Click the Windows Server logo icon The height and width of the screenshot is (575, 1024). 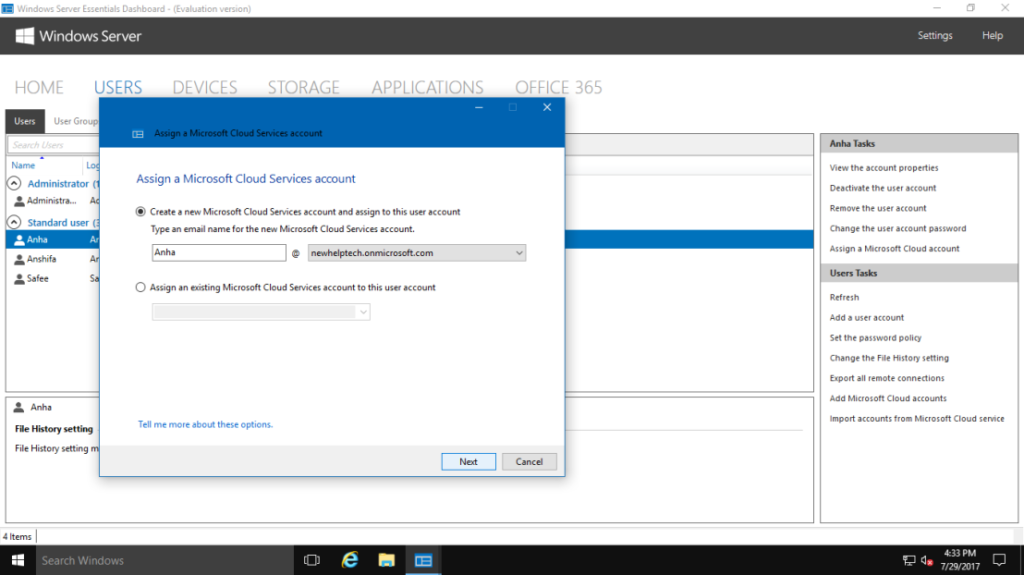tap(25, 36)
